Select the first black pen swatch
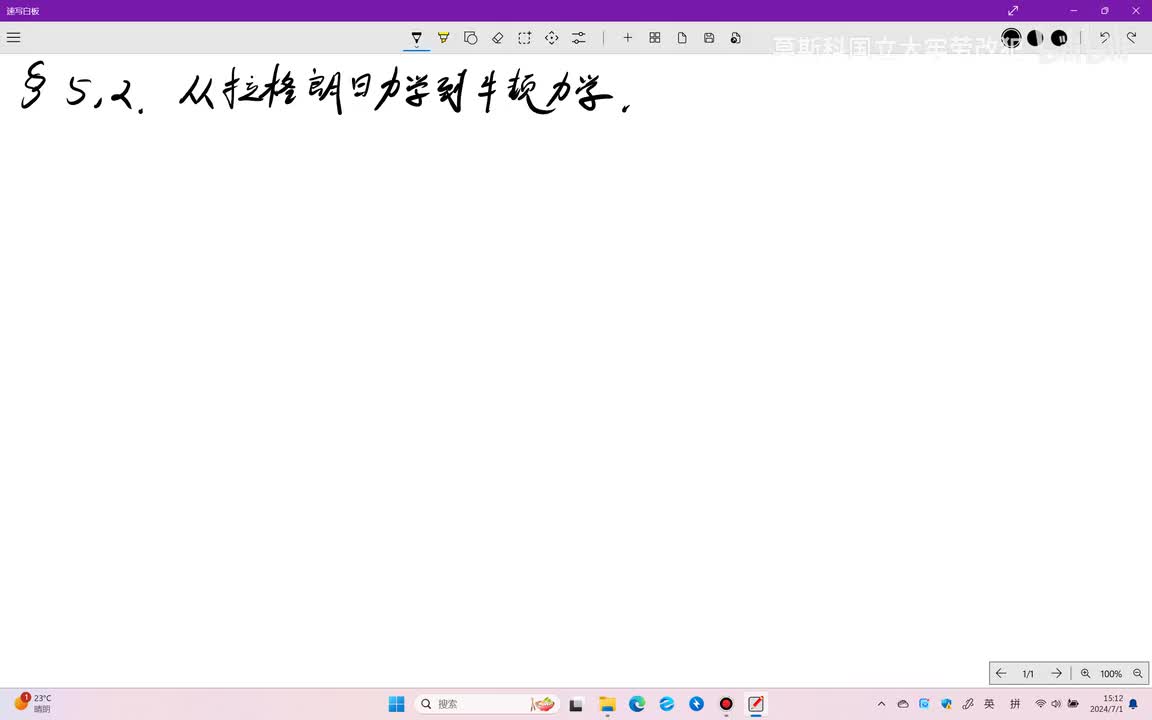The image size is (1152, 720). (x=1011, y=37)
